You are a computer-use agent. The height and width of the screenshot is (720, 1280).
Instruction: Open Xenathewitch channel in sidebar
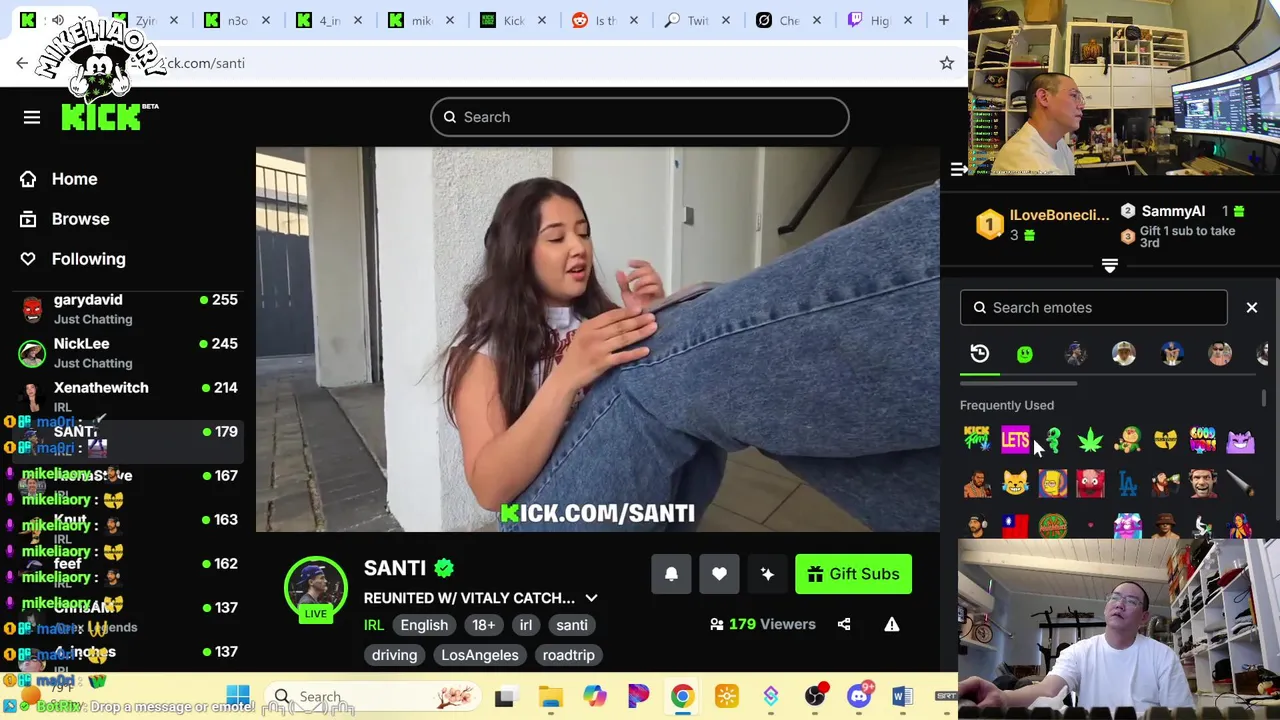128,397
